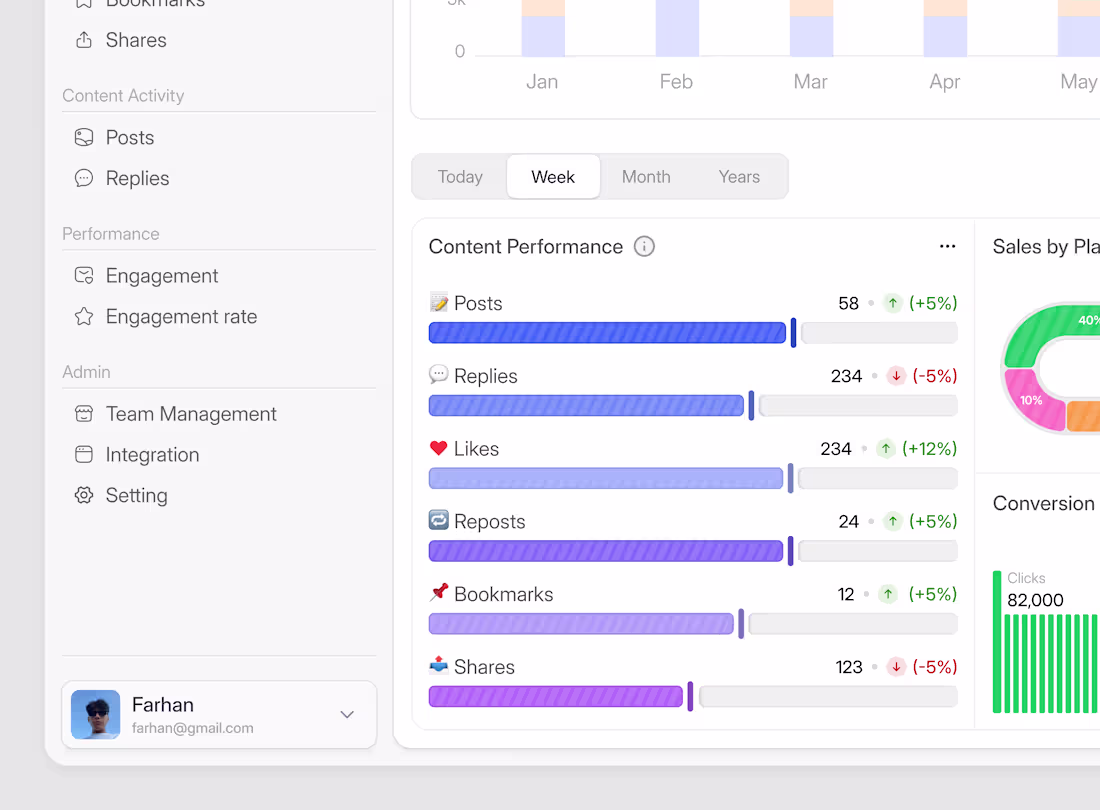The image size is (1100, 810).
Task: Open the Replies section via its speech bubble icon
Action: [x=83, y=178]
